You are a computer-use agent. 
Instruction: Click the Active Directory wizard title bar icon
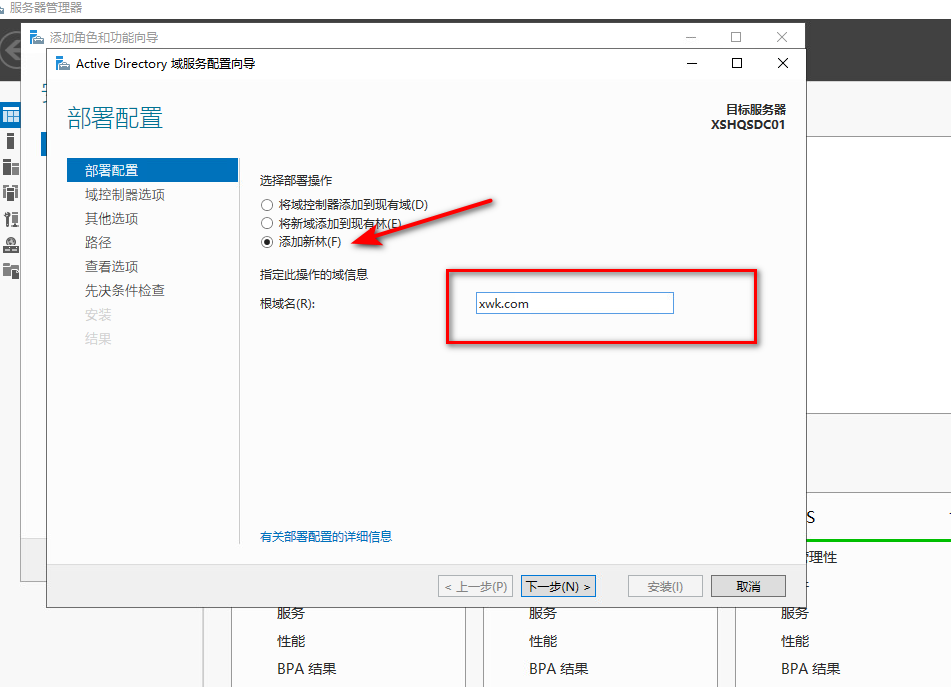(62, 64)
